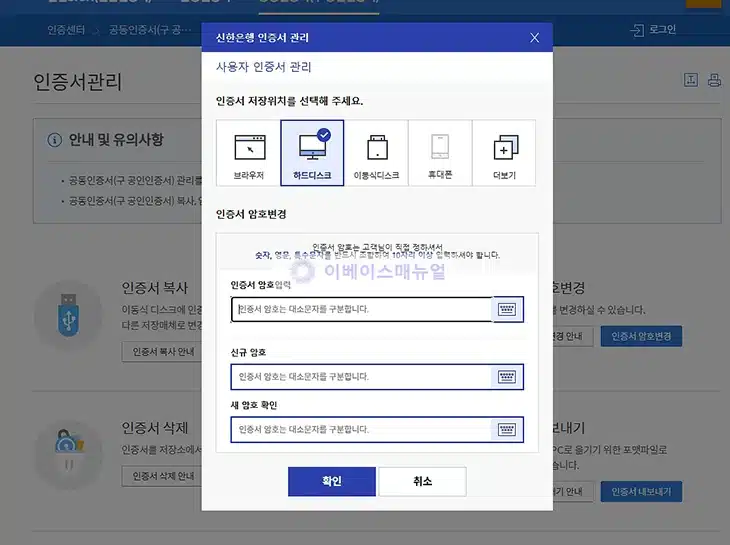This screenshot has width=730, height=545.
Task: Click the text size icon beside print
Action: point(691,80)
